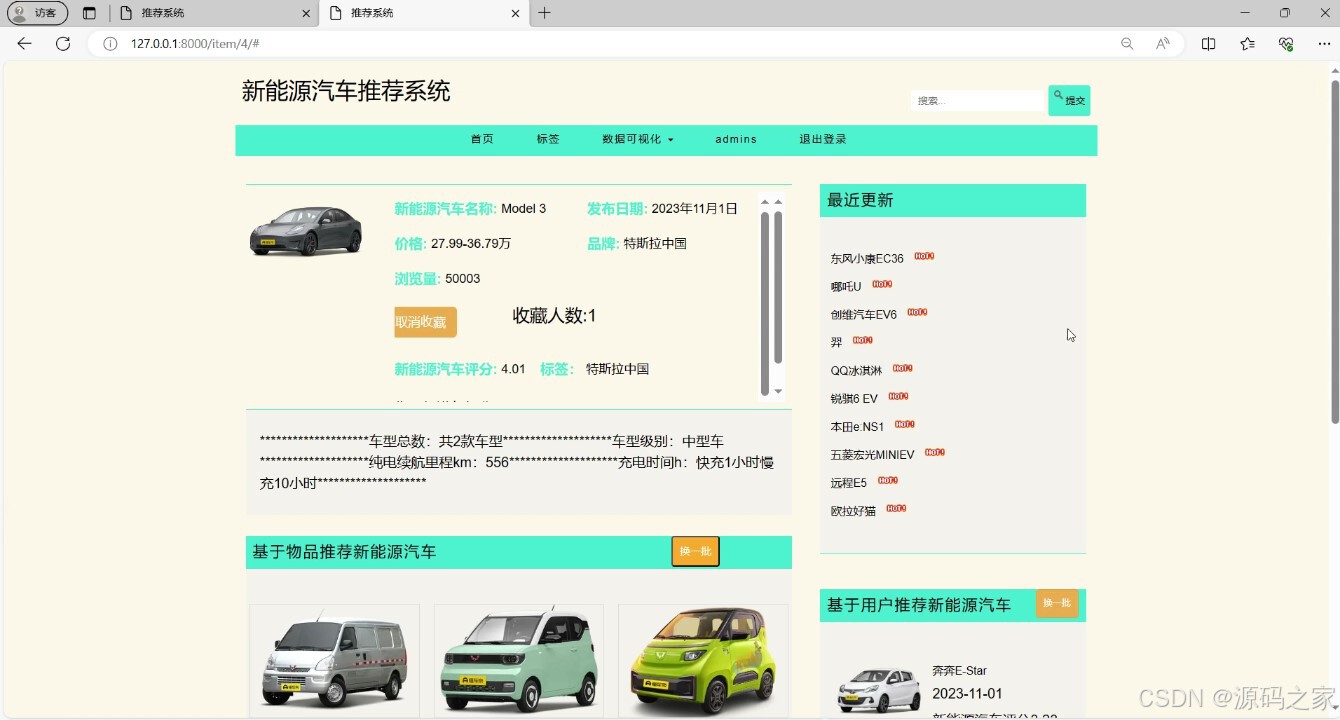Screen dimensions: 1340x720
Task: Open QQ冰淇淋 from recent updates
Action: pos(856,370)
